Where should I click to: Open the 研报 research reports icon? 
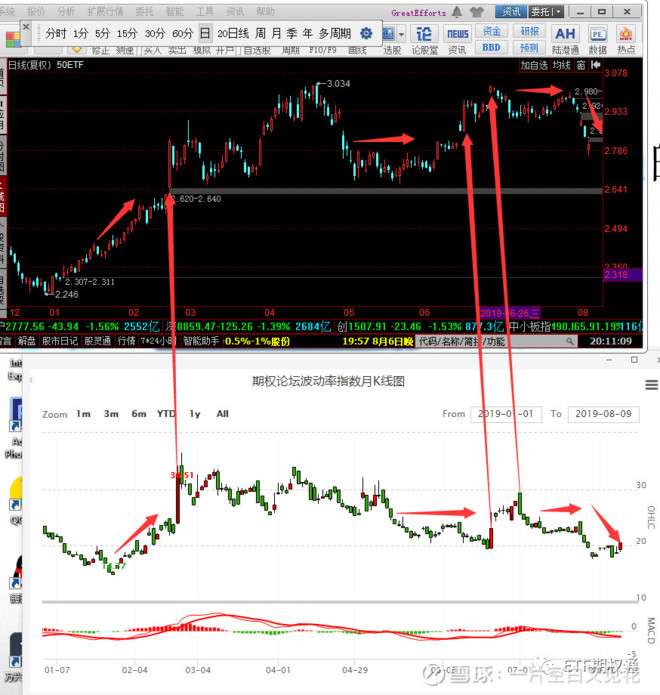[x=529, y=31]
